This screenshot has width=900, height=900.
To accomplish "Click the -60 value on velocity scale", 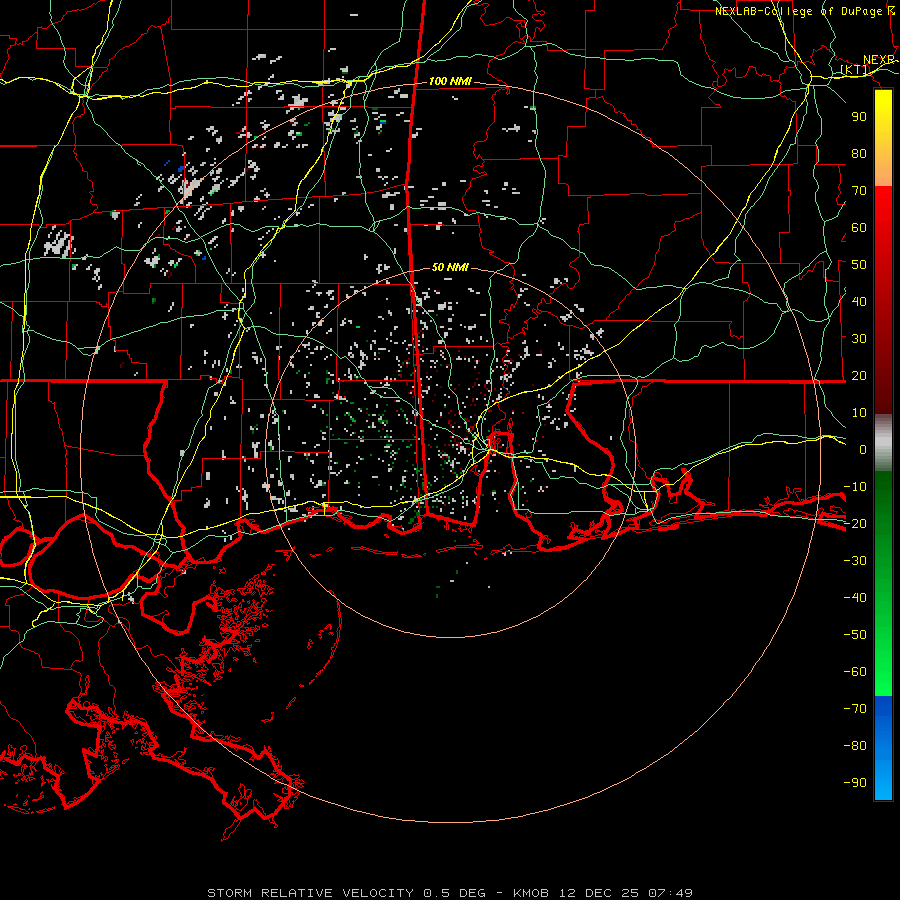I will pyautogui.click(x=855, y=672).
